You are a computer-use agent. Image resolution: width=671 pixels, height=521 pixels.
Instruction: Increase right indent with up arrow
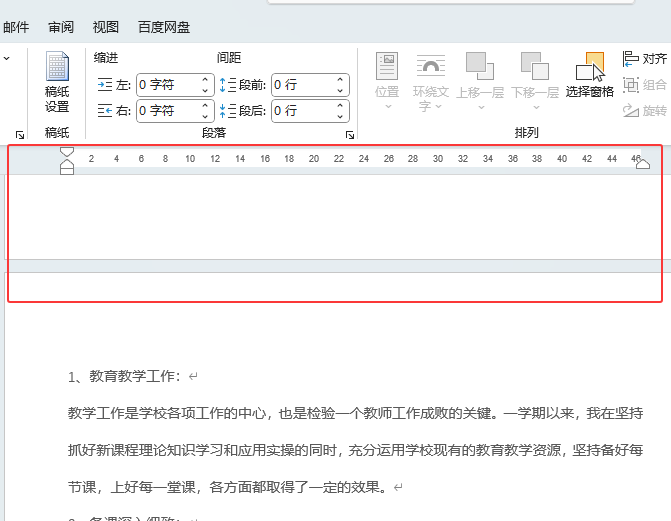pos(205,106)
